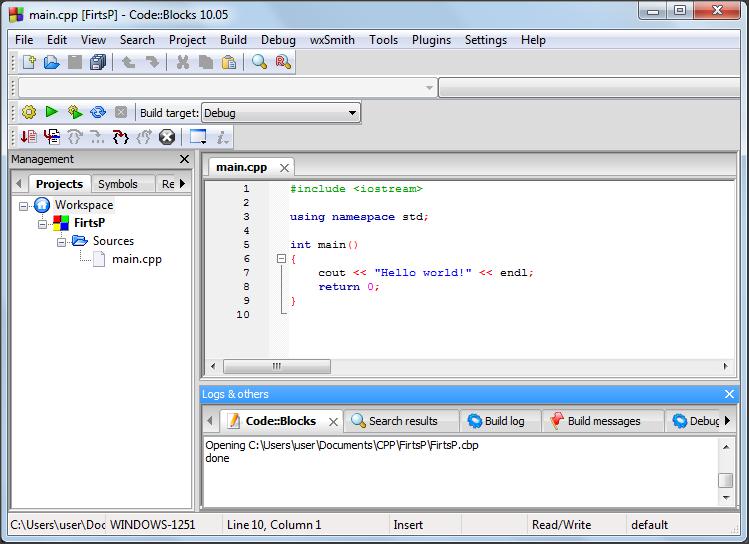Open the File menu
The height and width of the screenshot is (544, 749).
pos(24,40)
